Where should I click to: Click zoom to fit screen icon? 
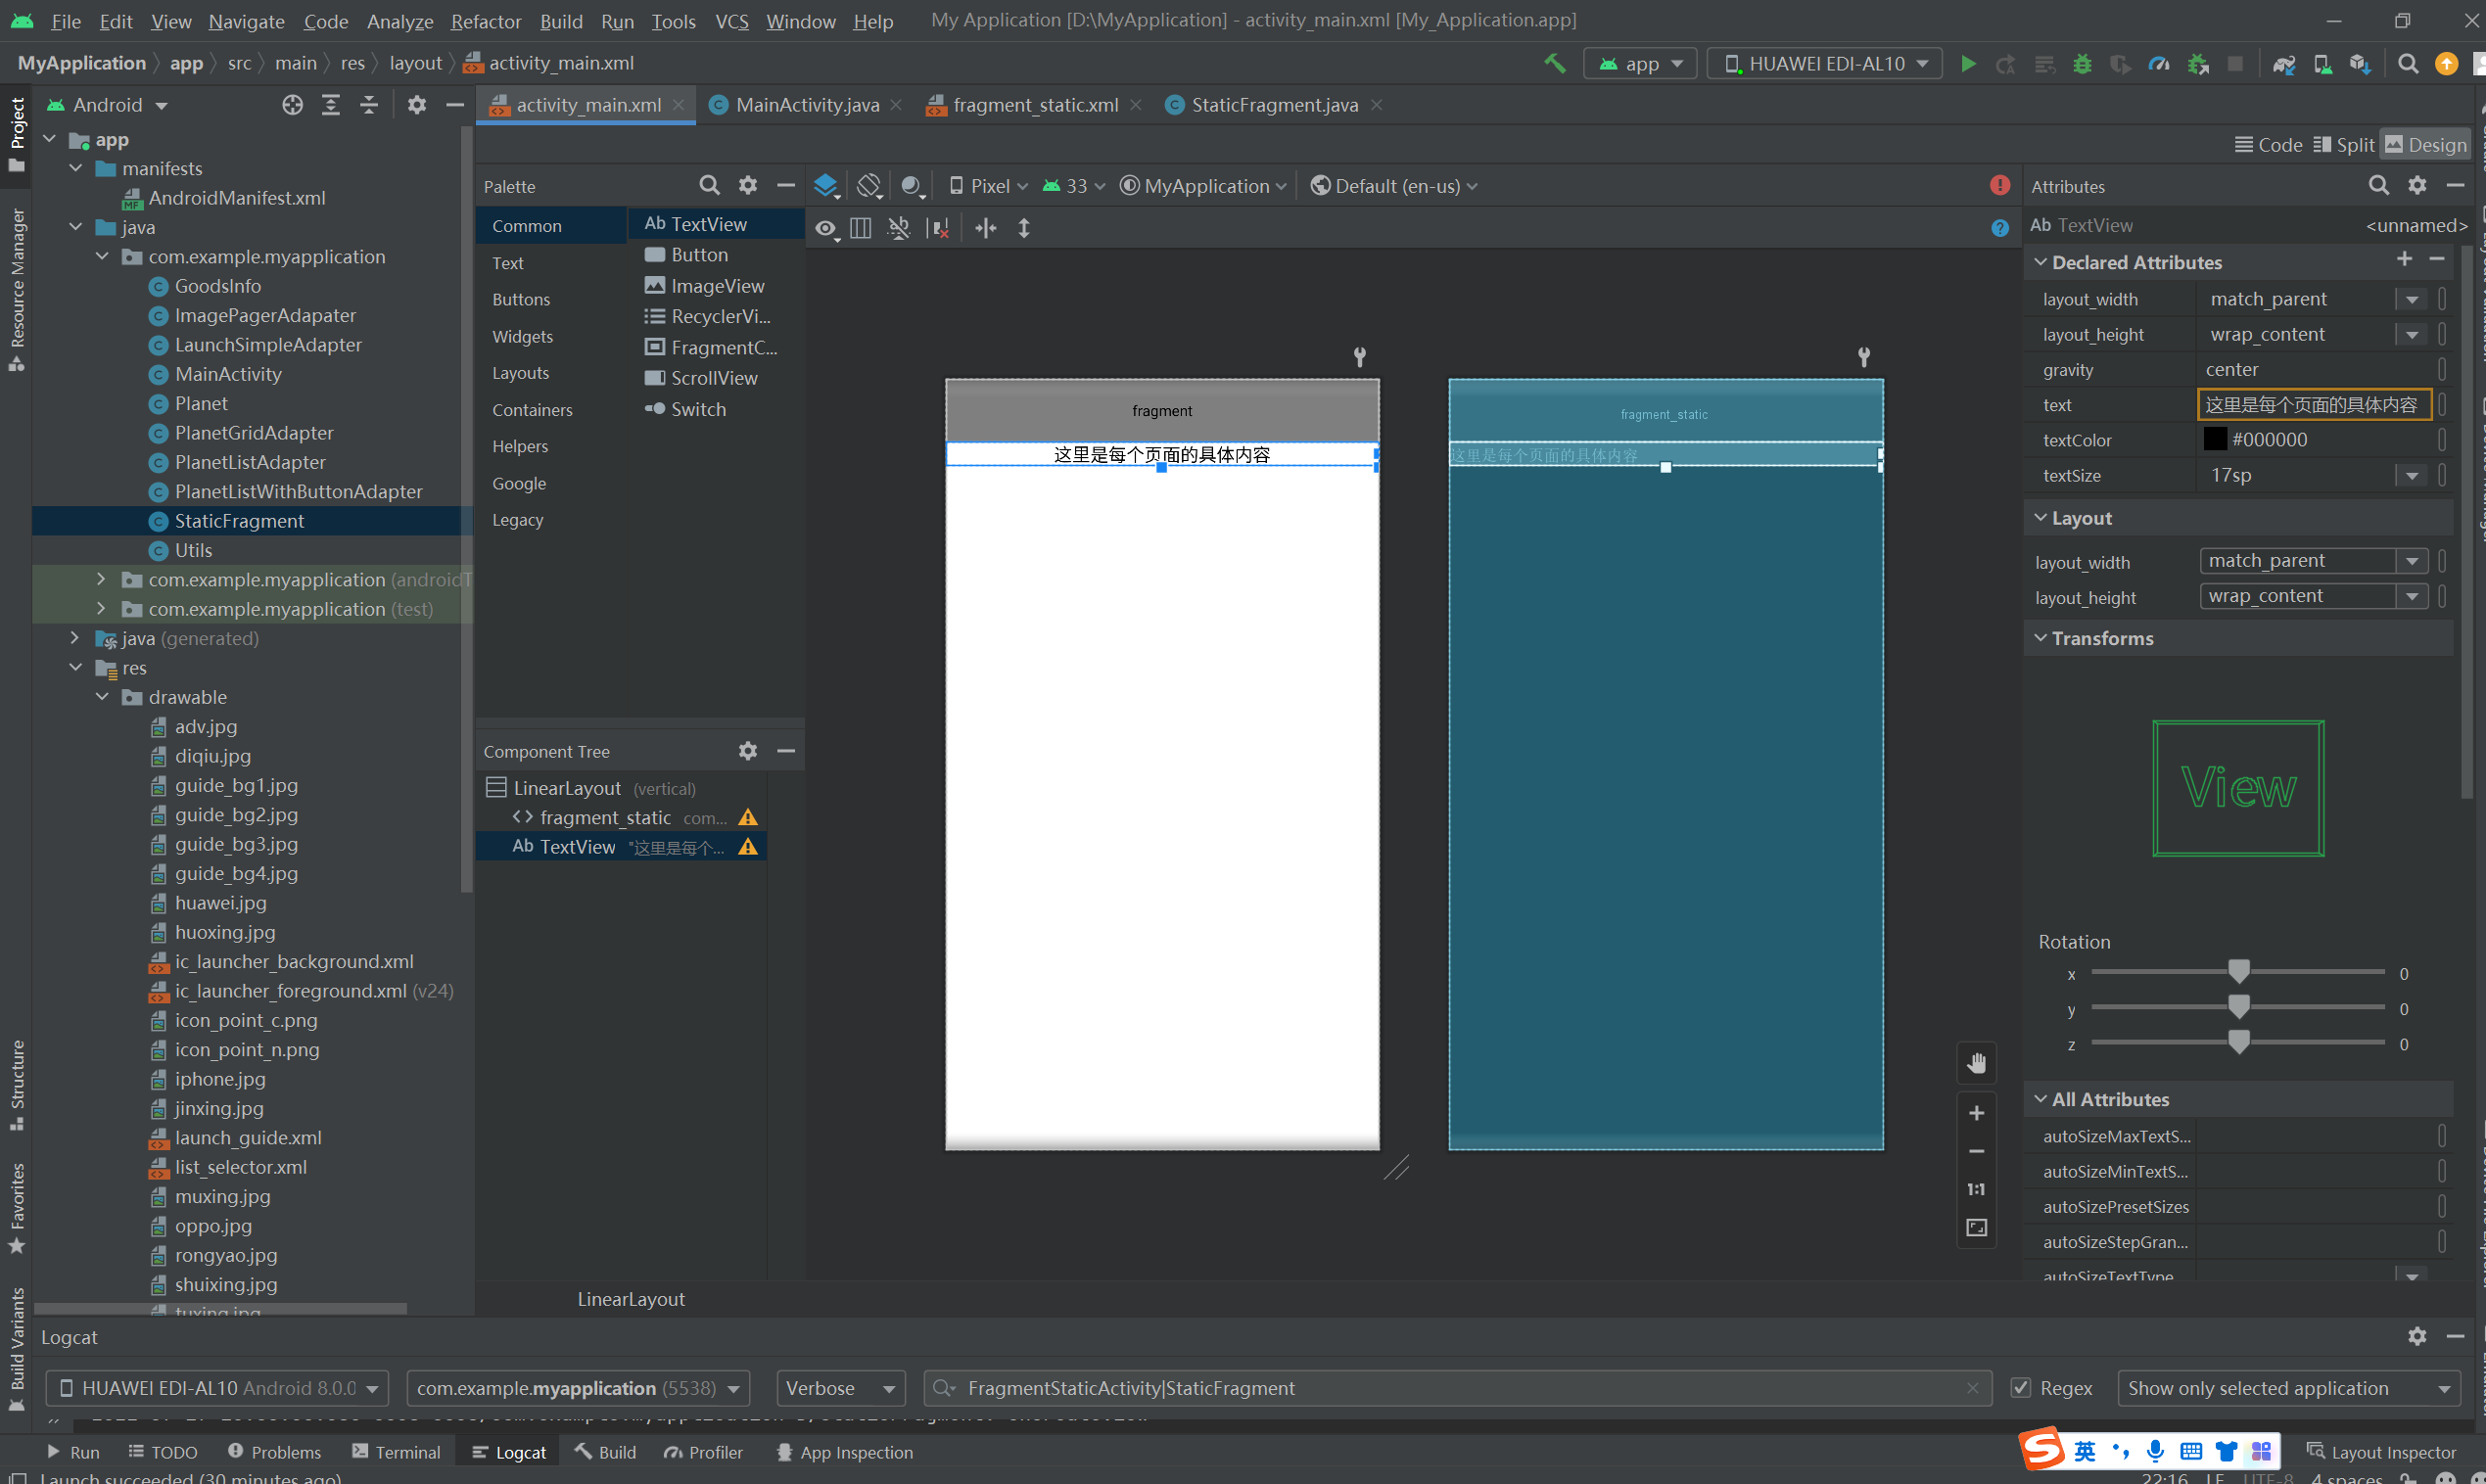pyautogui.click(x=1976, y=1227)
